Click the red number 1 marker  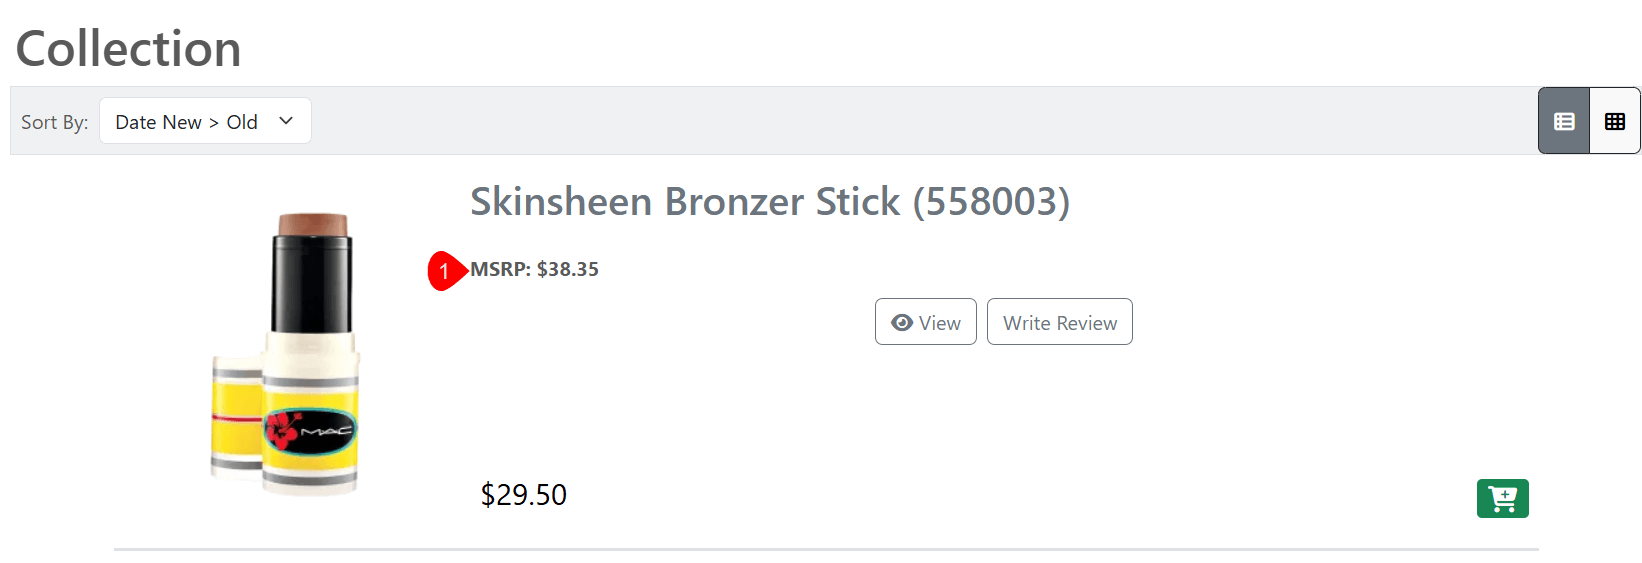(444, 271)
